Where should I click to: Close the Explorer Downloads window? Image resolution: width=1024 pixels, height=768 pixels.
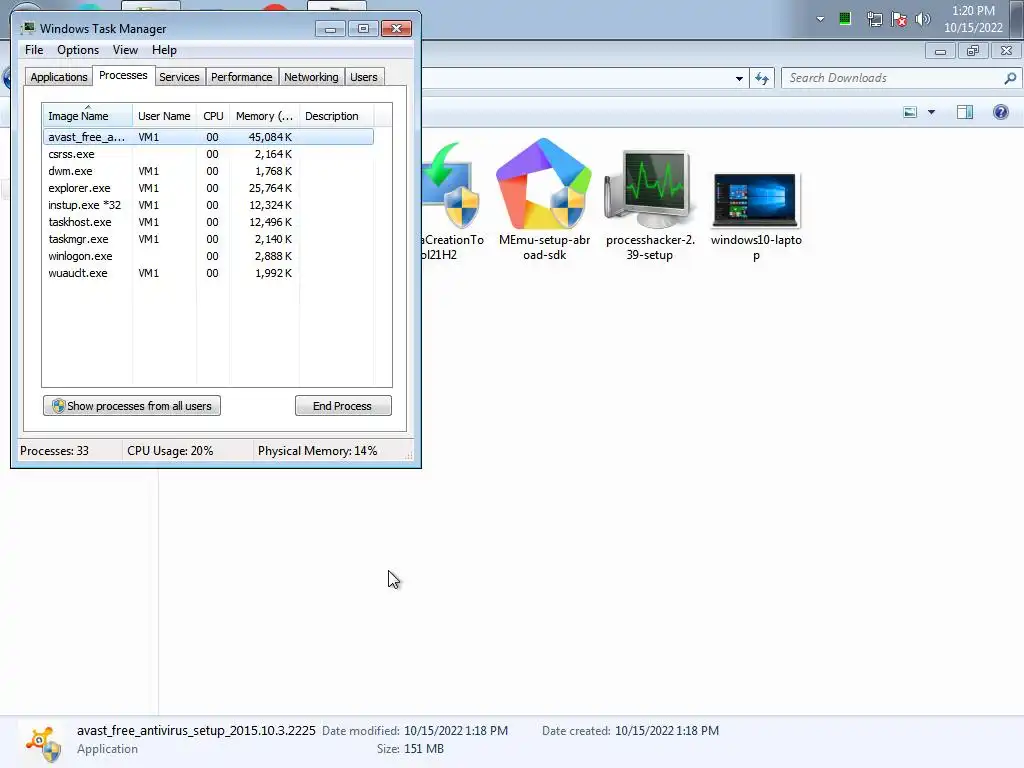click(x=1006, y=51)
